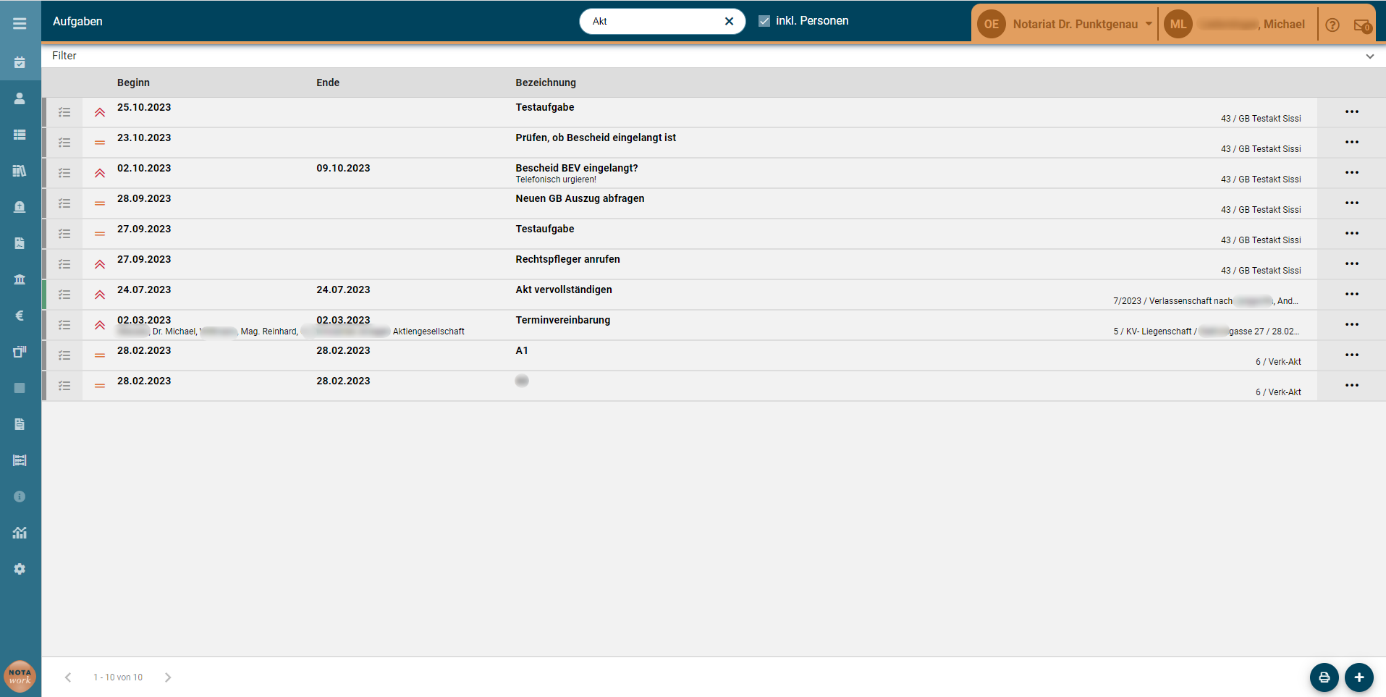Open the document page icon in sidebar
The image size is (1386, 697).
click(19, 424)
